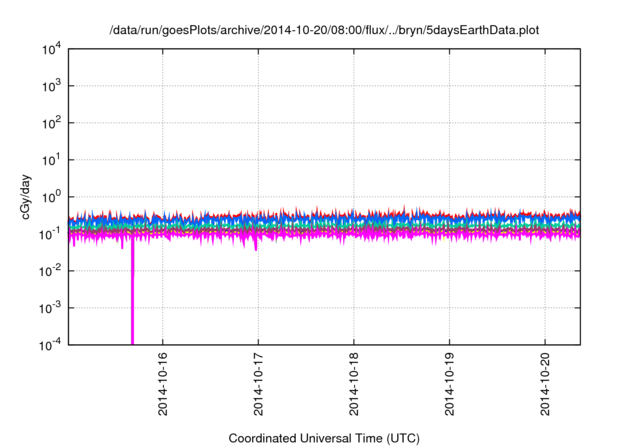Click the 10^1 y-axis tick label

coord(48,160)
